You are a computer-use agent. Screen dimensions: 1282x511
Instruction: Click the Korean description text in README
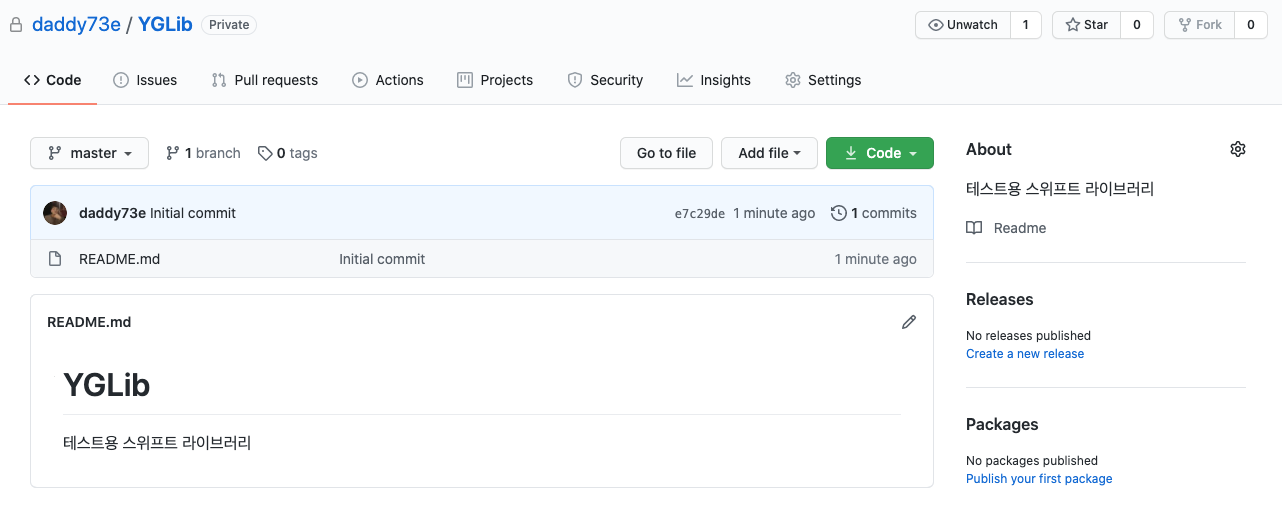tap(157, 442)
